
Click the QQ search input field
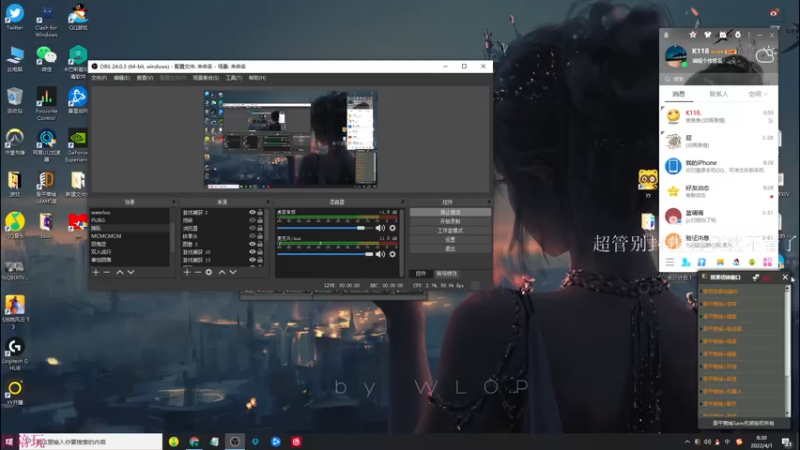click(719, 79)
